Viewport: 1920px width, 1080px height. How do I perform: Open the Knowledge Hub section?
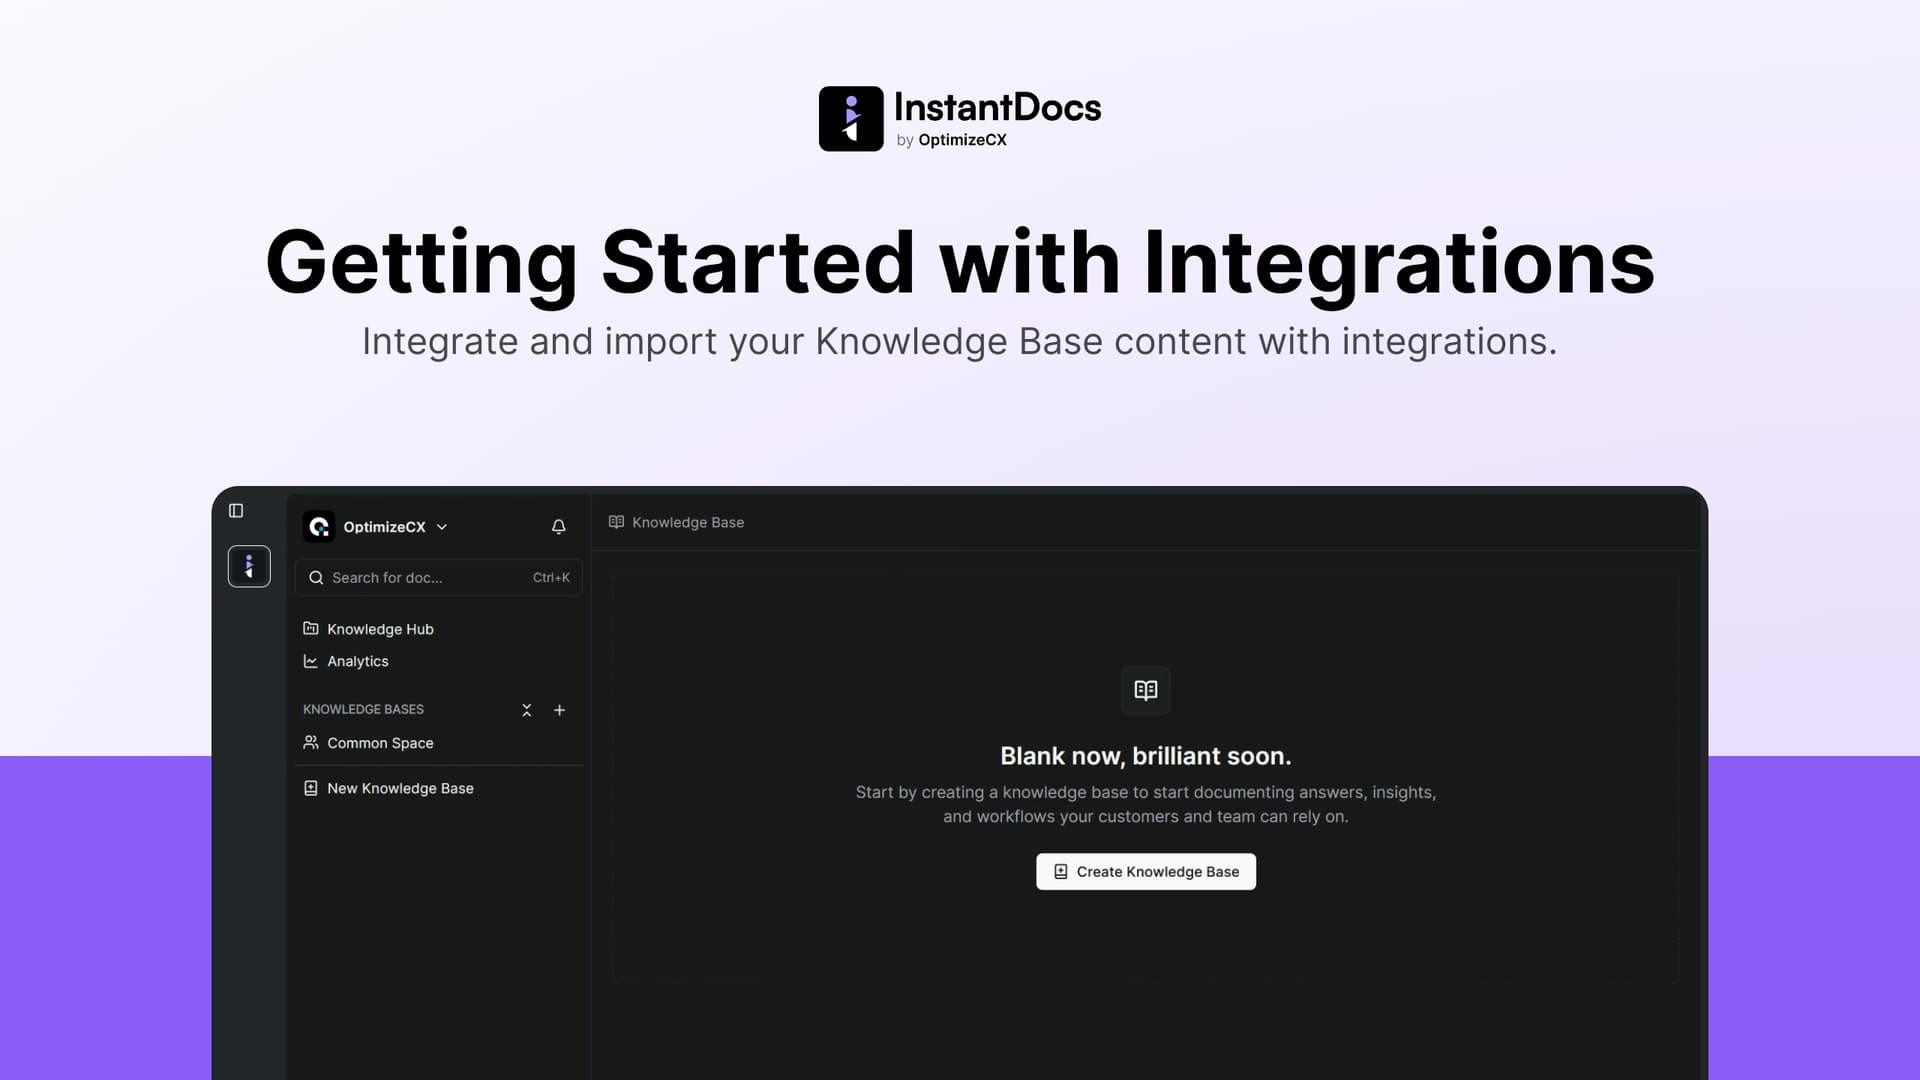pos(380,628)
